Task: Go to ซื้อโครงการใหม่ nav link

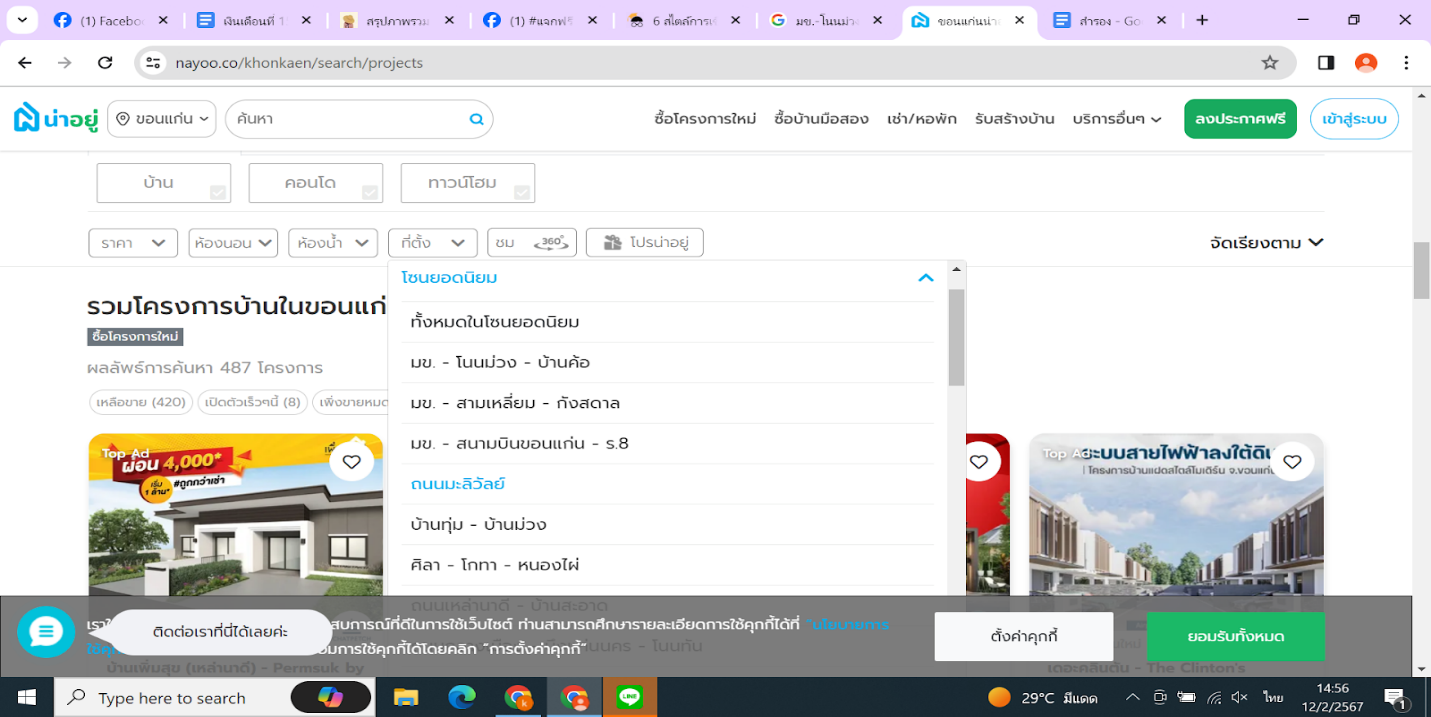Action: click(x=705, y=119)
